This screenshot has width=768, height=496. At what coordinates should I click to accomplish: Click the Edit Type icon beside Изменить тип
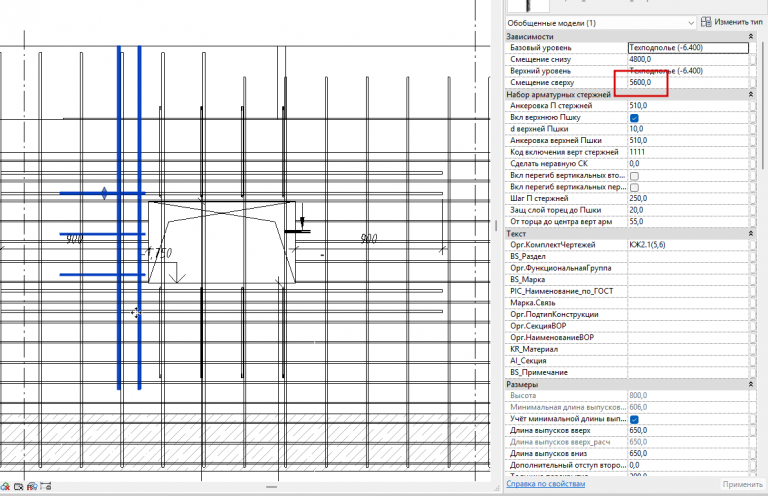pyautogui.click(x=706, y=22)
